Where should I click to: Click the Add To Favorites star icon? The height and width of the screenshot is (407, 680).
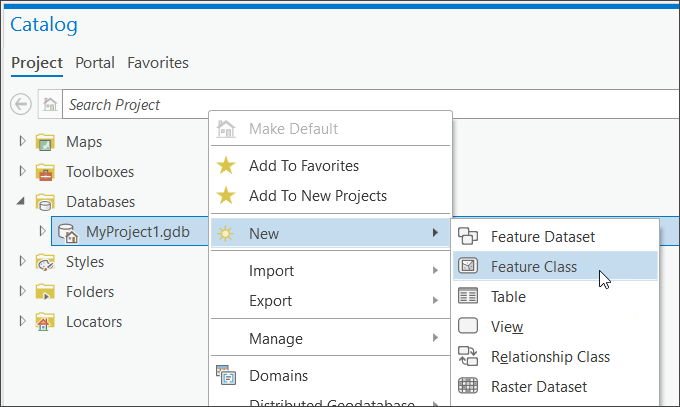(x=227, y=166)
